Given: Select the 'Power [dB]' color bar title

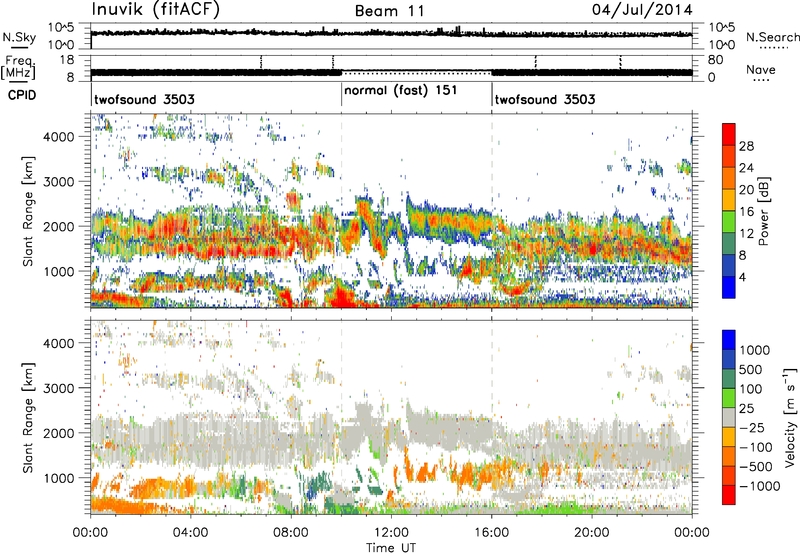Looking at the screenshot, I should [x=764, y=211].
